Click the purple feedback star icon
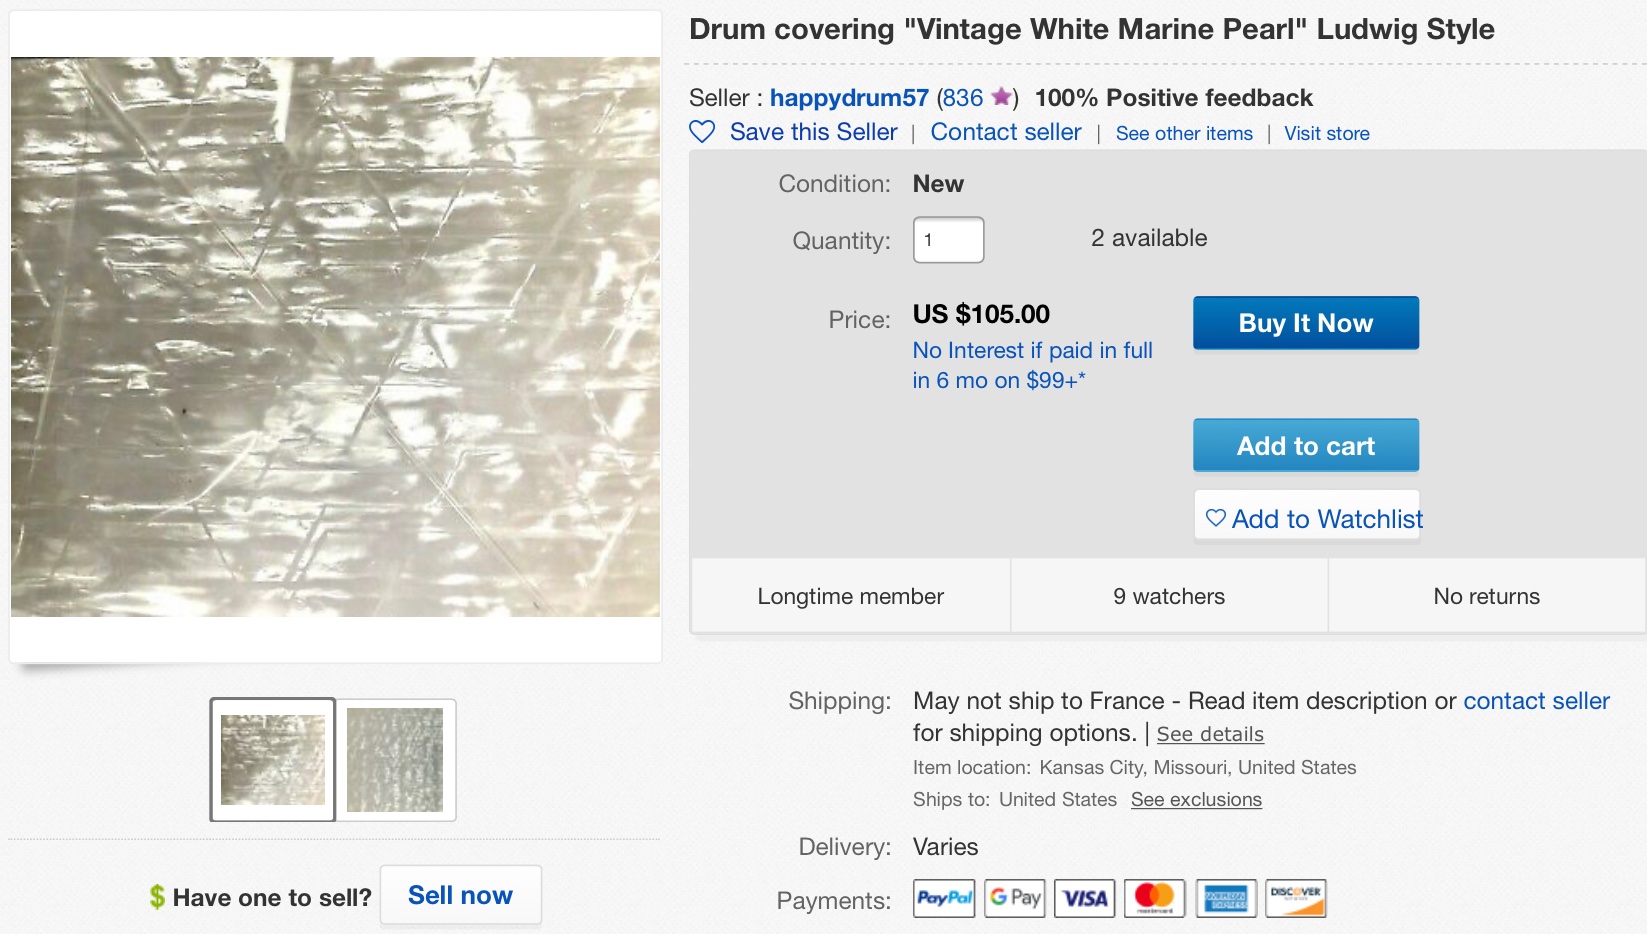The image size is (1647, 934). 1000,97
